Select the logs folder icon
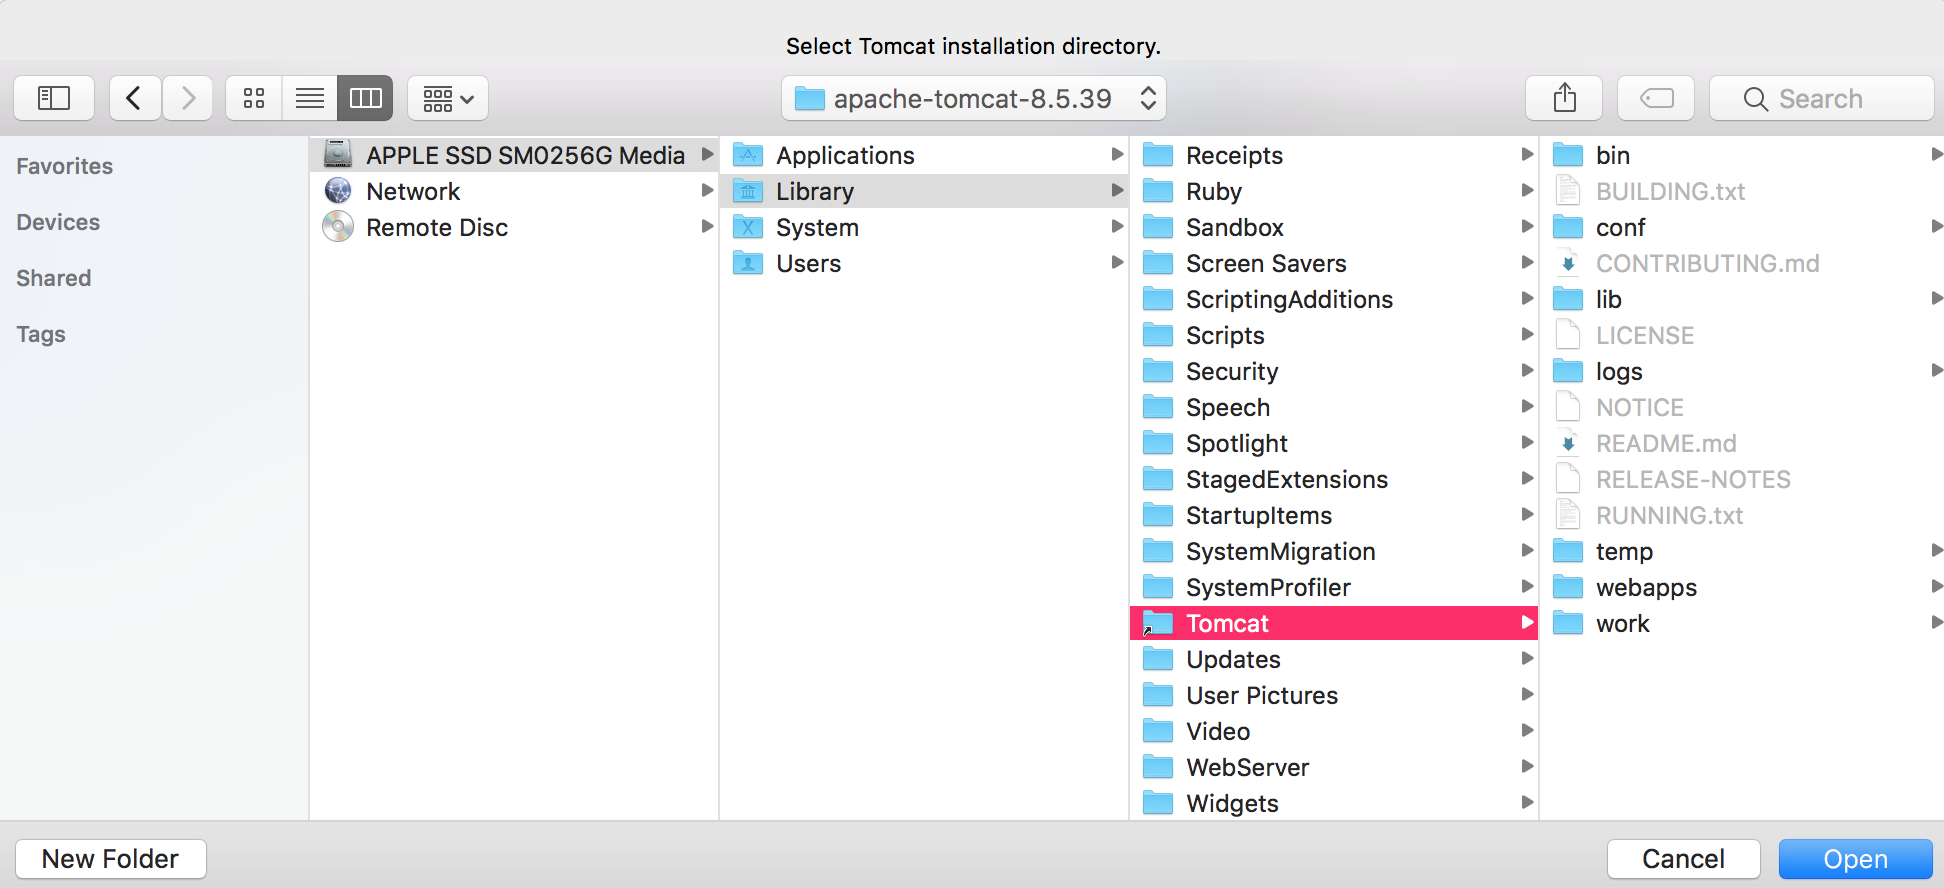This screenshot has height=888, width=1944. click(x=1568, y=371)
